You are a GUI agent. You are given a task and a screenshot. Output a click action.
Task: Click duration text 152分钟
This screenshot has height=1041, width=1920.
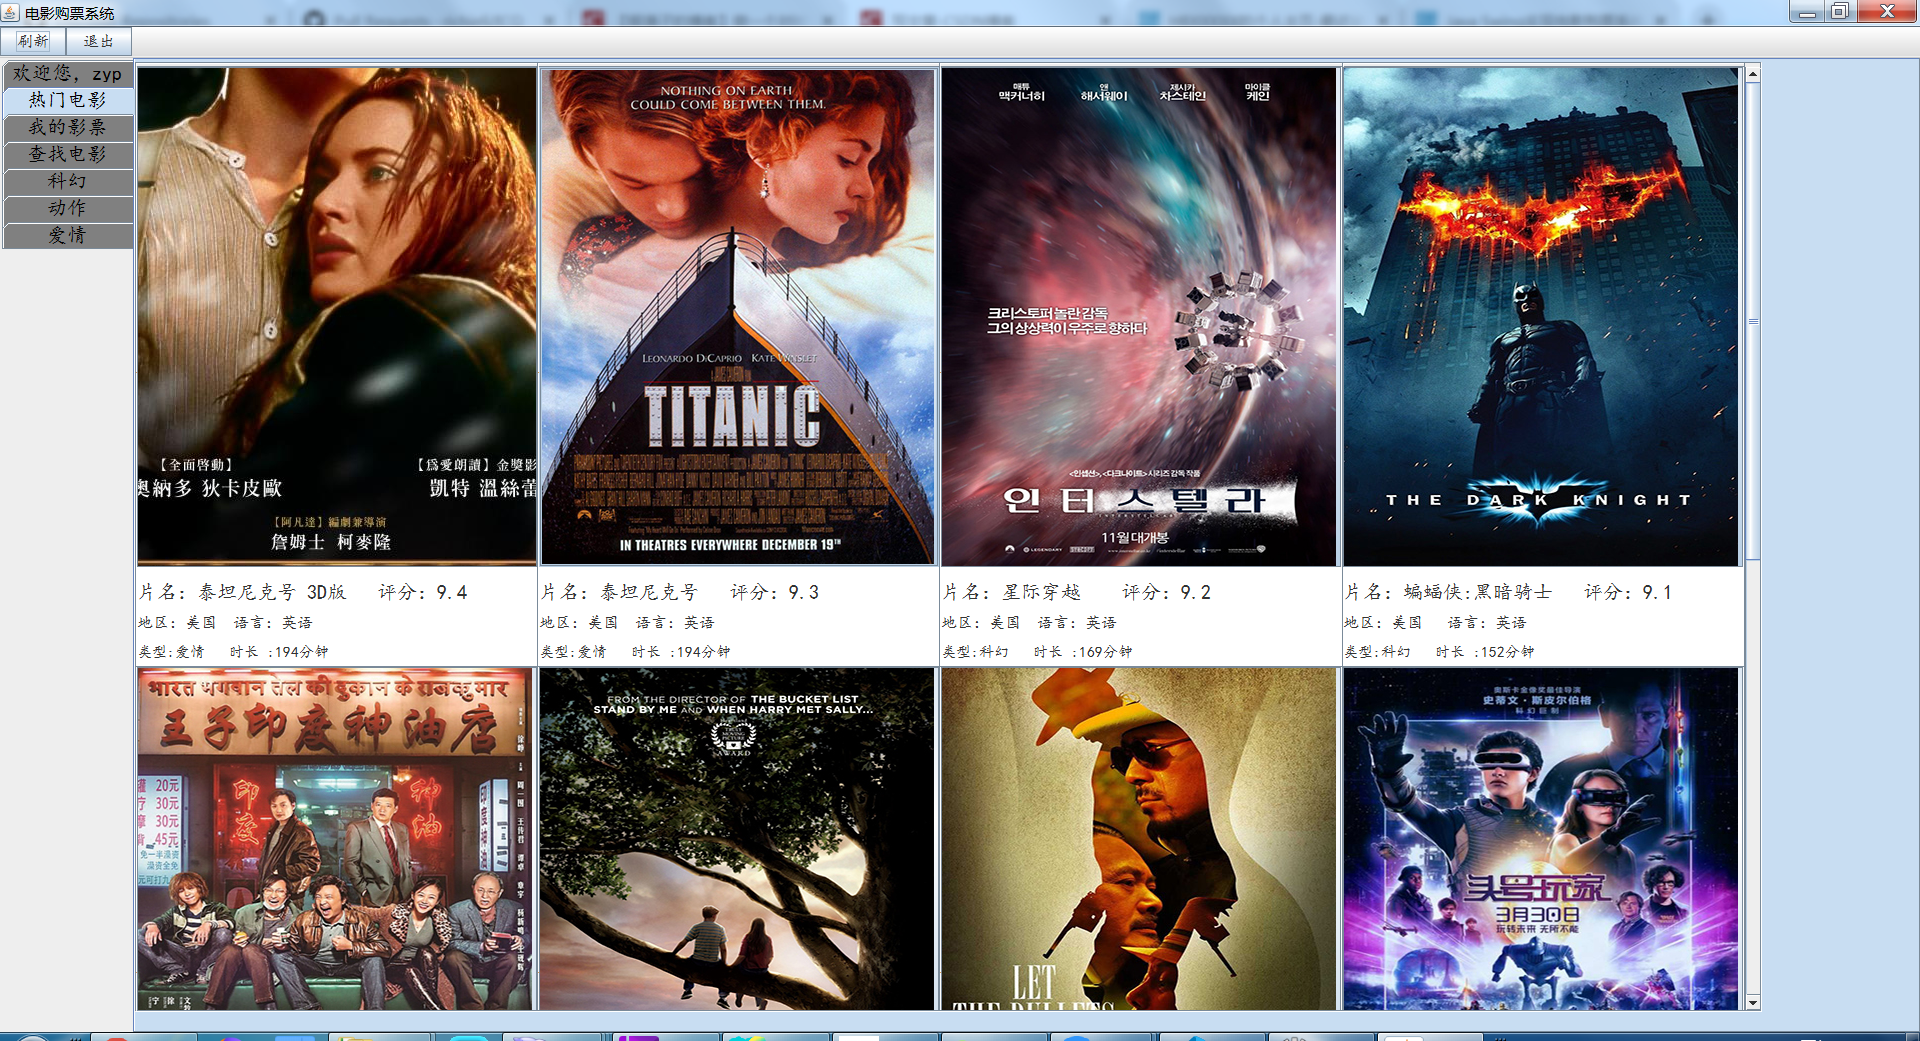click(x=1507, y=651)
